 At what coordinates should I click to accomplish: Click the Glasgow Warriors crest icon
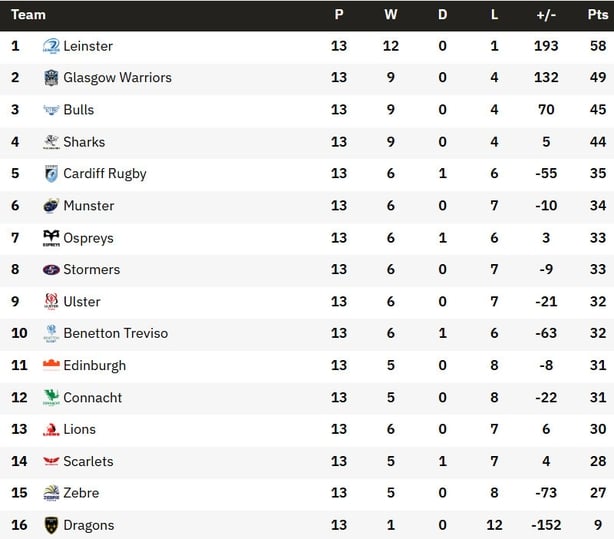click(51, 78)
